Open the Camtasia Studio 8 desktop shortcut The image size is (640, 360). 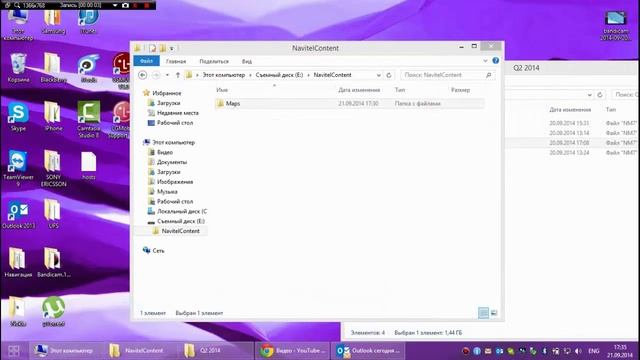coord(88,119)
